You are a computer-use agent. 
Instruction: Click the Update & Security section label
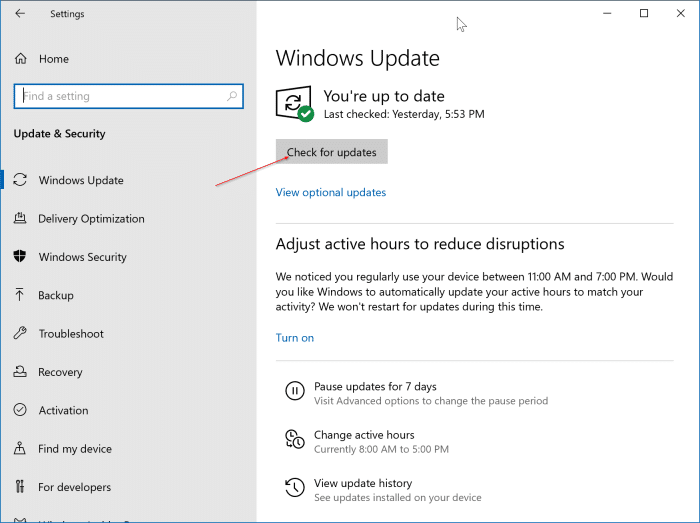click(x=59, y=133)
